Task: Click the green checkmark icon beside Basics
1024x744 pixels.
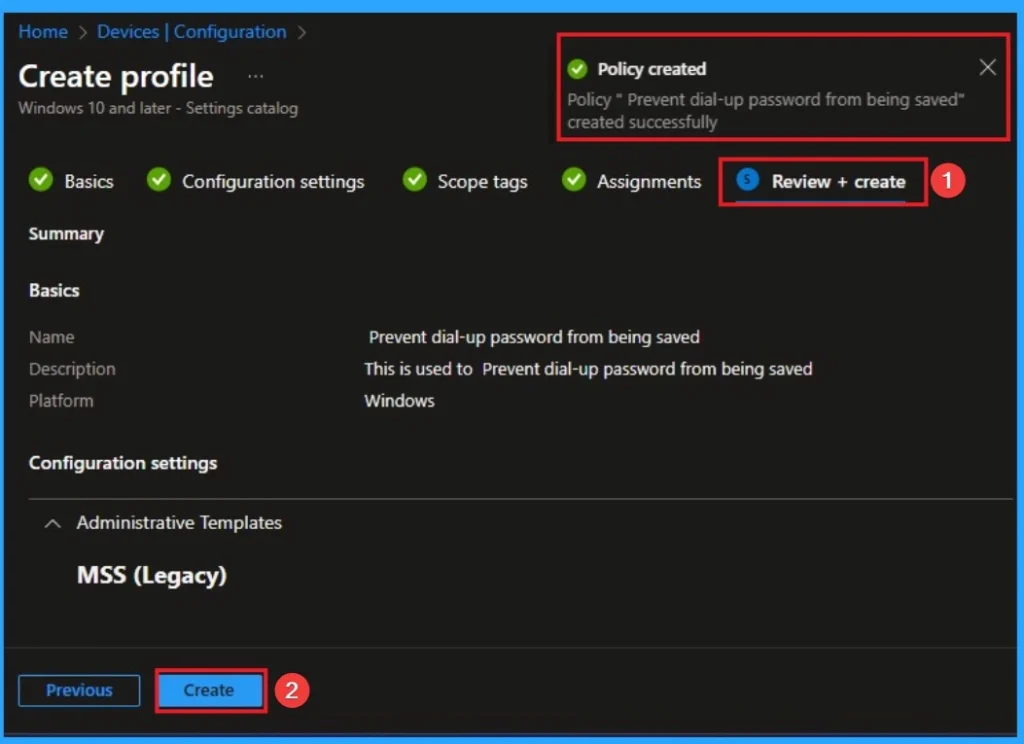Action: 40,181
